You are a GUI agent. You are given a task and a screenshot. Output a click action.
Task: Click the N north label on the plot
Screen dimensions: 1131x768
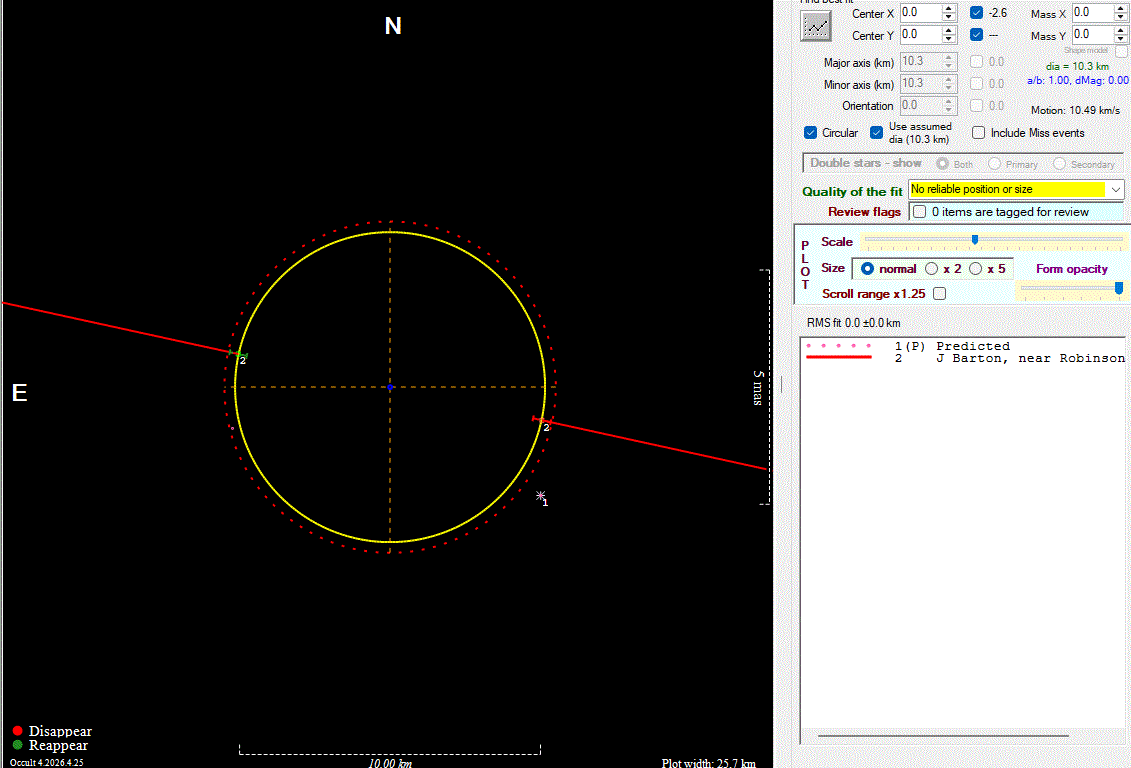[x=393, y=26]
